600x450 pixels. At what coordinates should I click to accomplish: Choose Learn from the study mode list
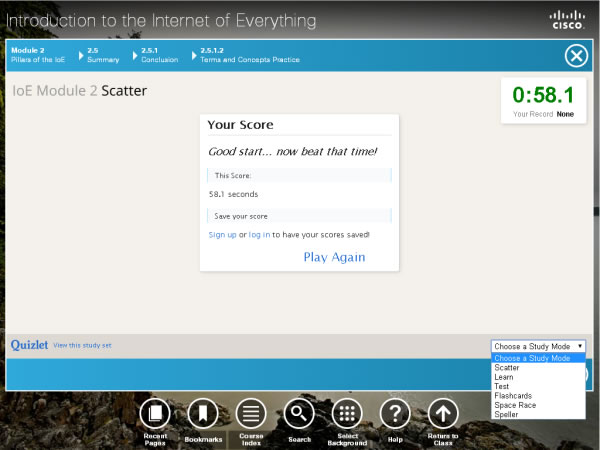point(504,377)
